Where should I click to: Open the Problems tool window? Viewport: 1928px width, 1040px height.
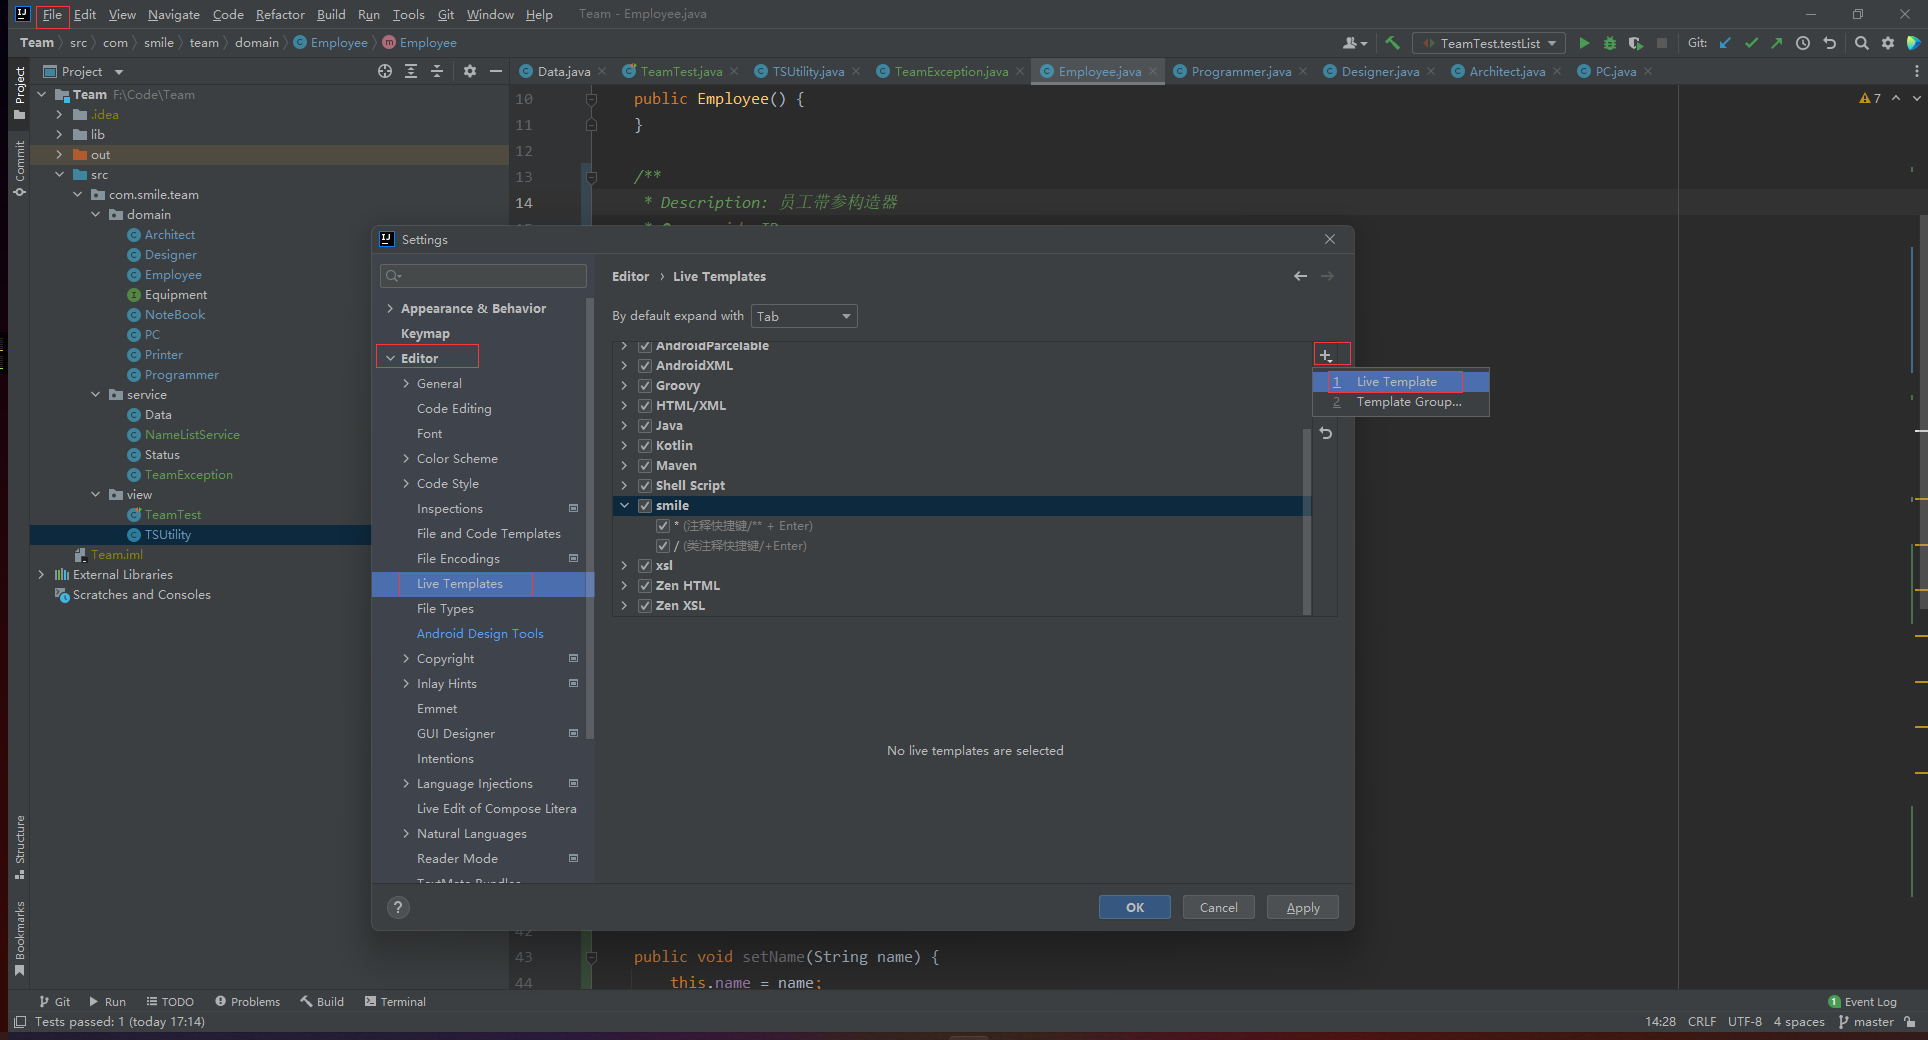247,1001
